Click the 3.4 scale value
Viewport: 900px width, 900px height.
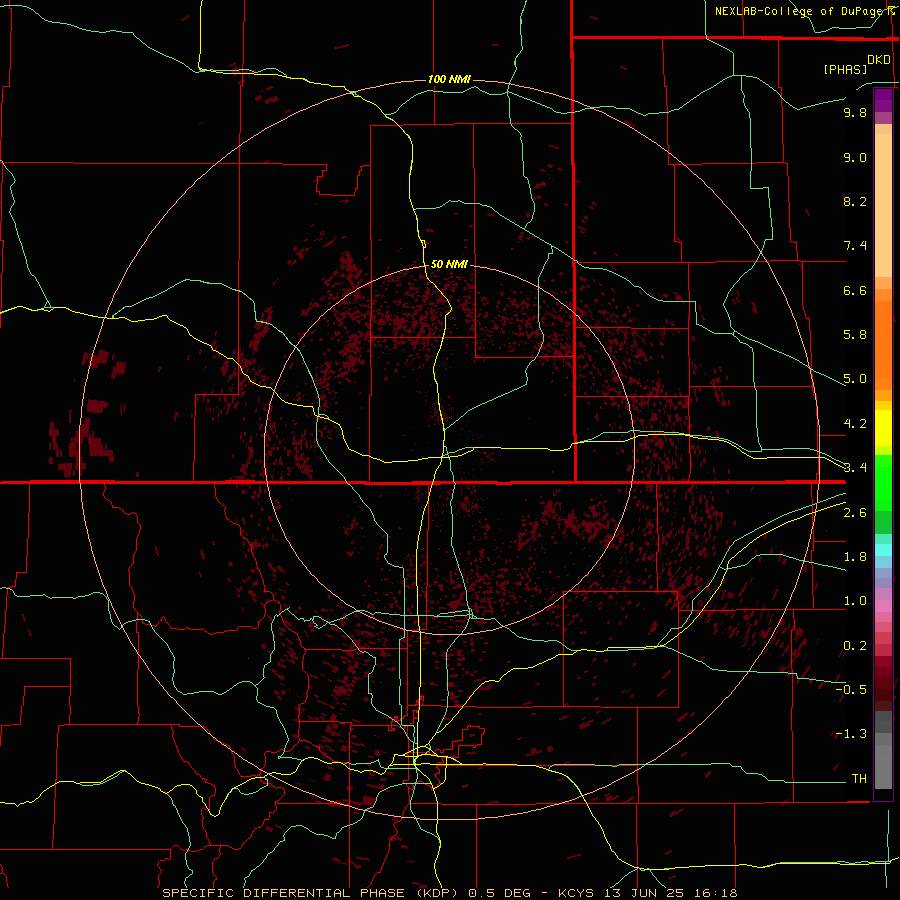[x=855, y=468]
